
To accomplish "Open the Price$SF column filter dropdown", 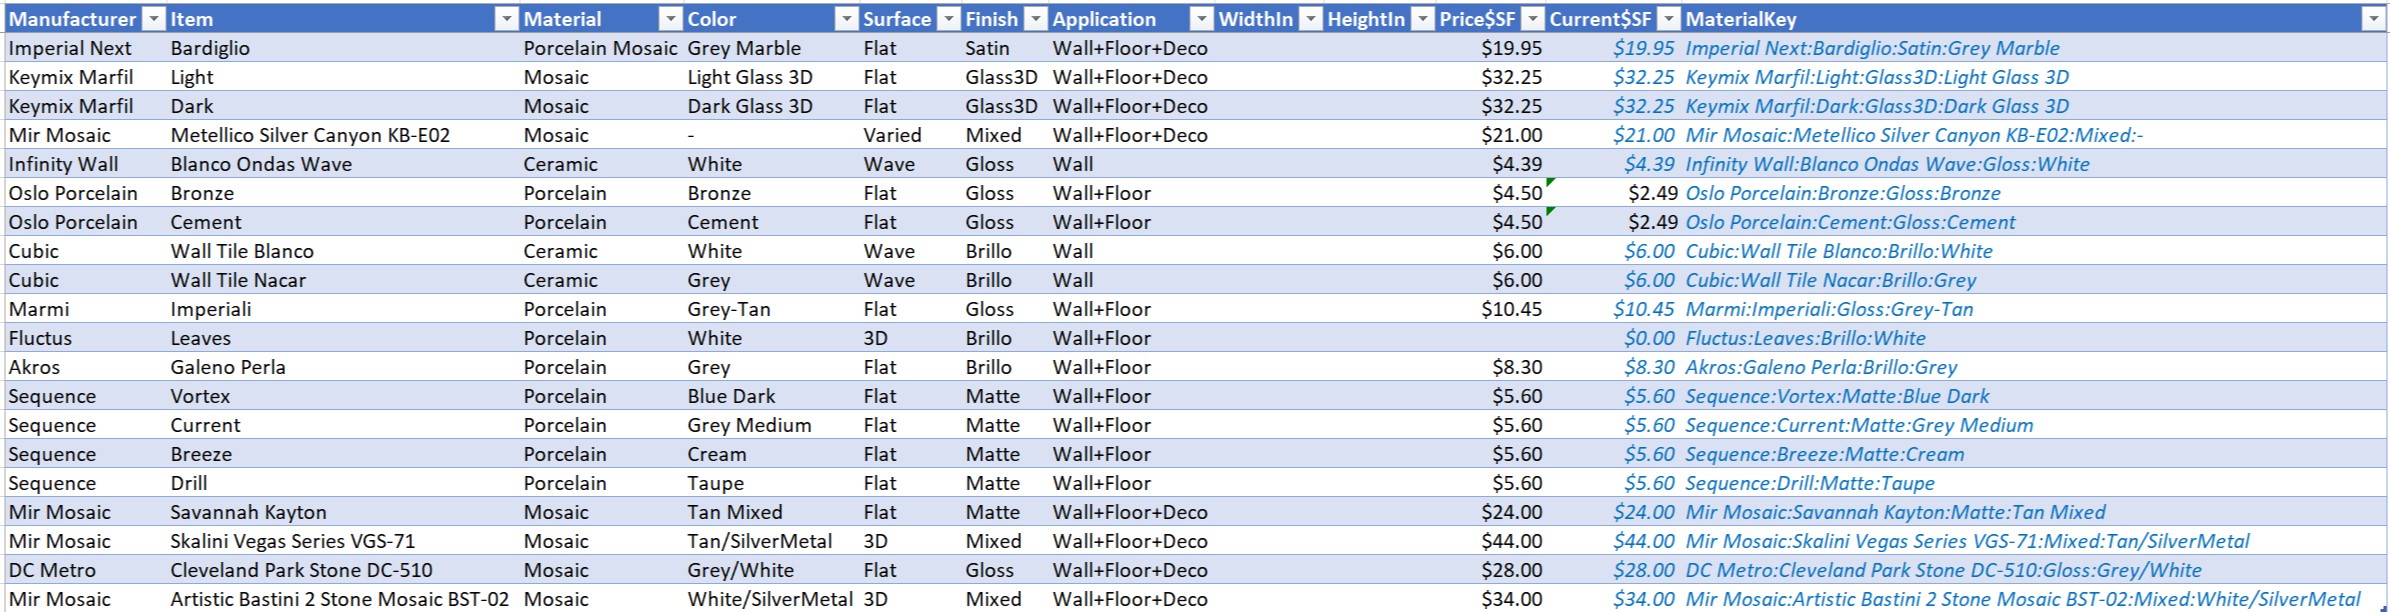I will coord(1532,19).
